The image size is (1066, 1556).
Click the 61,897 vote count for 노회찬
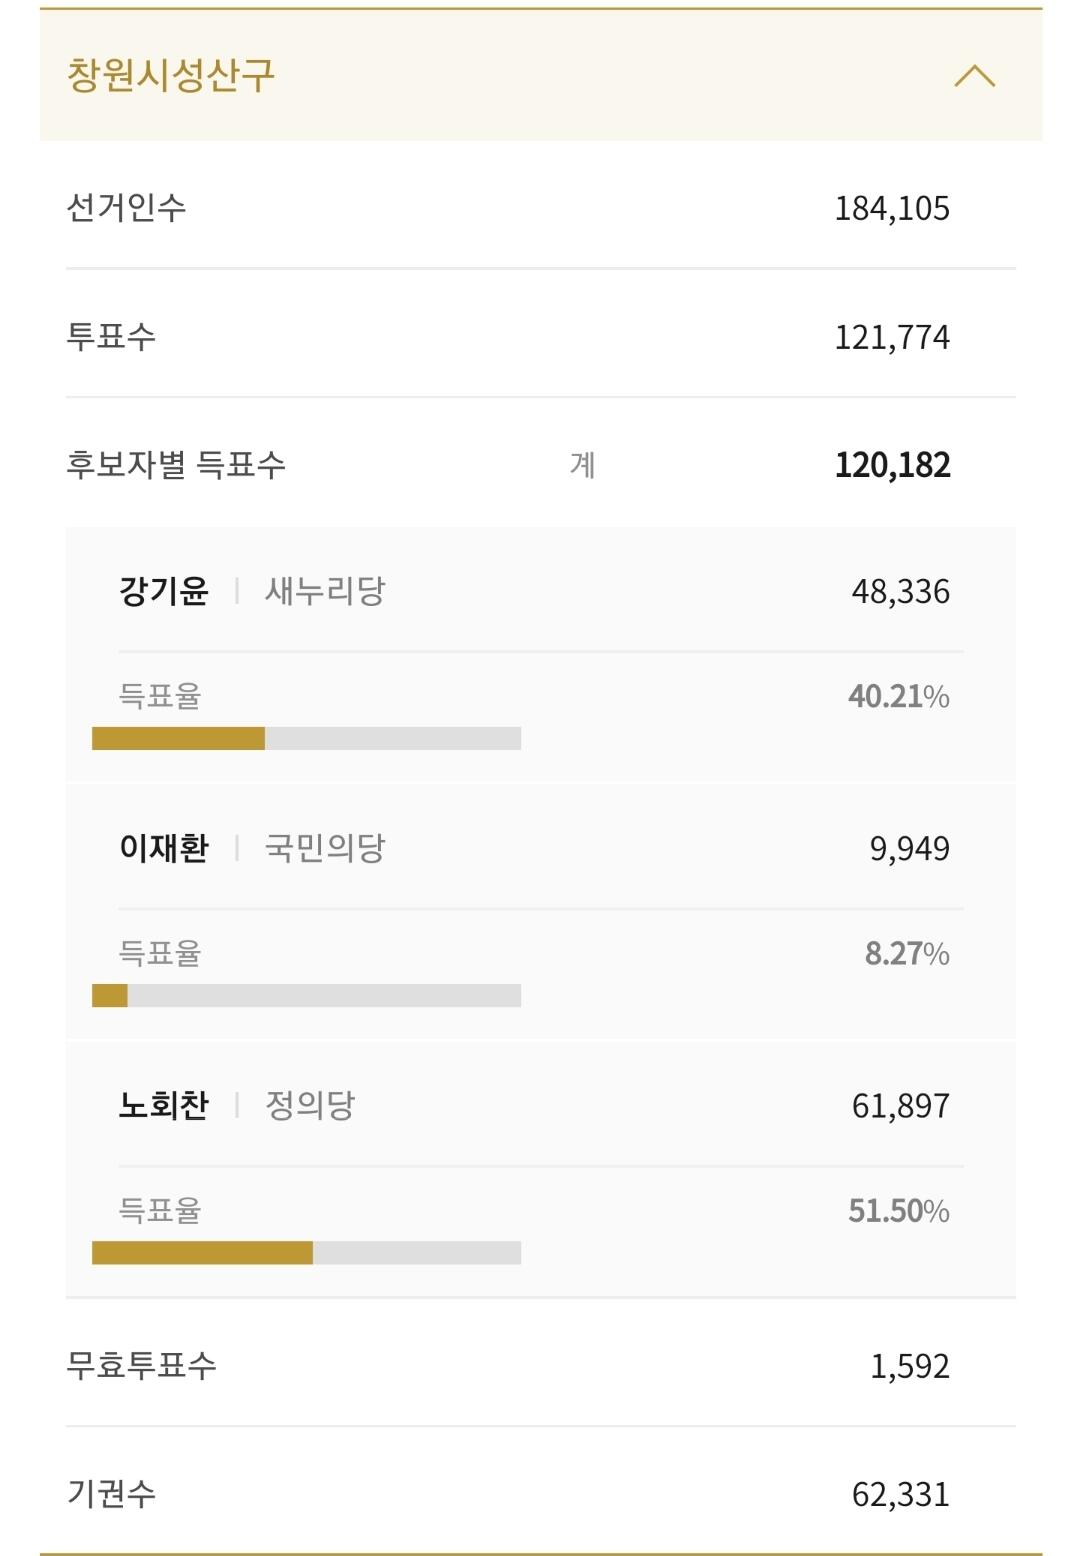pos(900,1106)
